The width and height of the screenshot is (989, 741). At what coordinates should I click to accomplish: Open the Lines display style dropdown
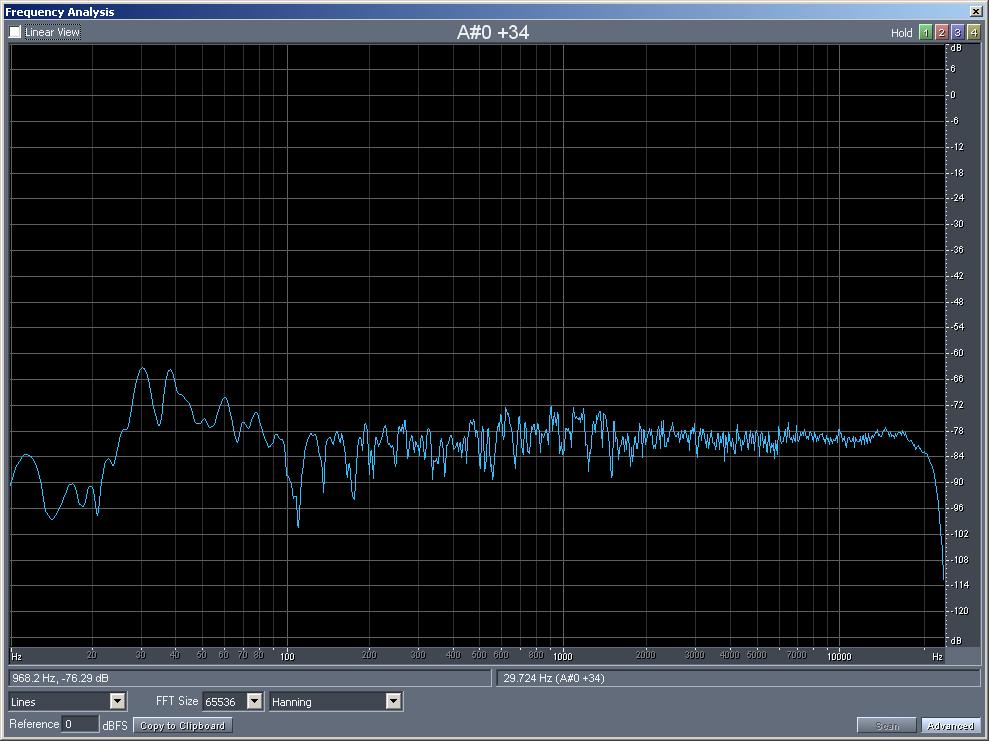click(x=67, y=701)
